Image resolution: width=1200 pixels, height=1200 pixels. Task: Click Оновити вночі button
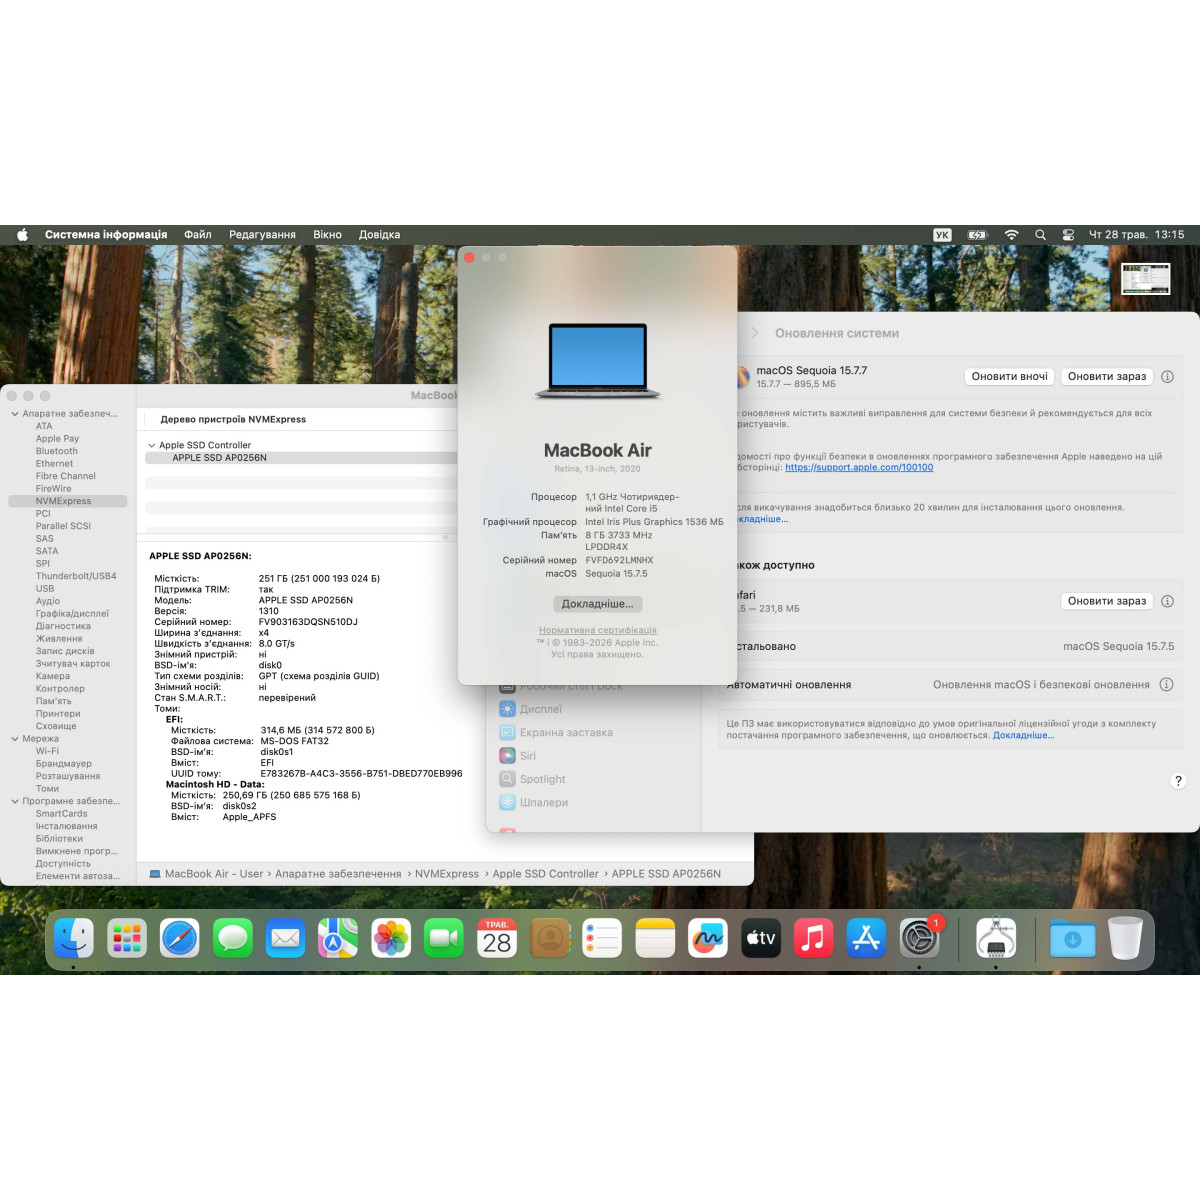pos(1009,377)
